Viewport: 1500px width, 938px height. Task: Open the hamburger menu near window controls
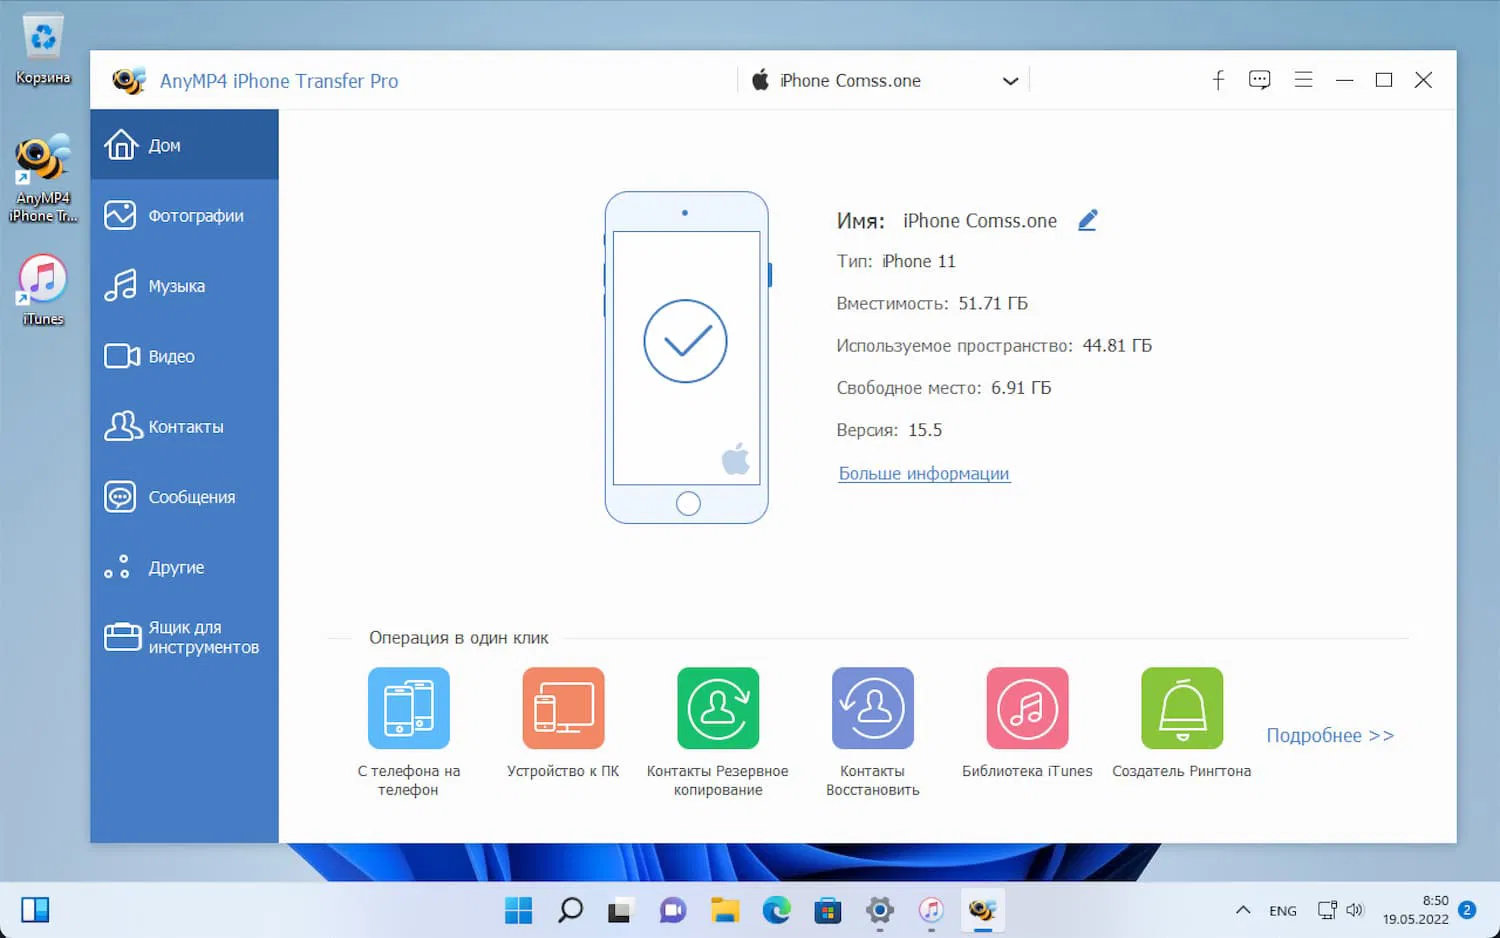(x=1303, y=79)
